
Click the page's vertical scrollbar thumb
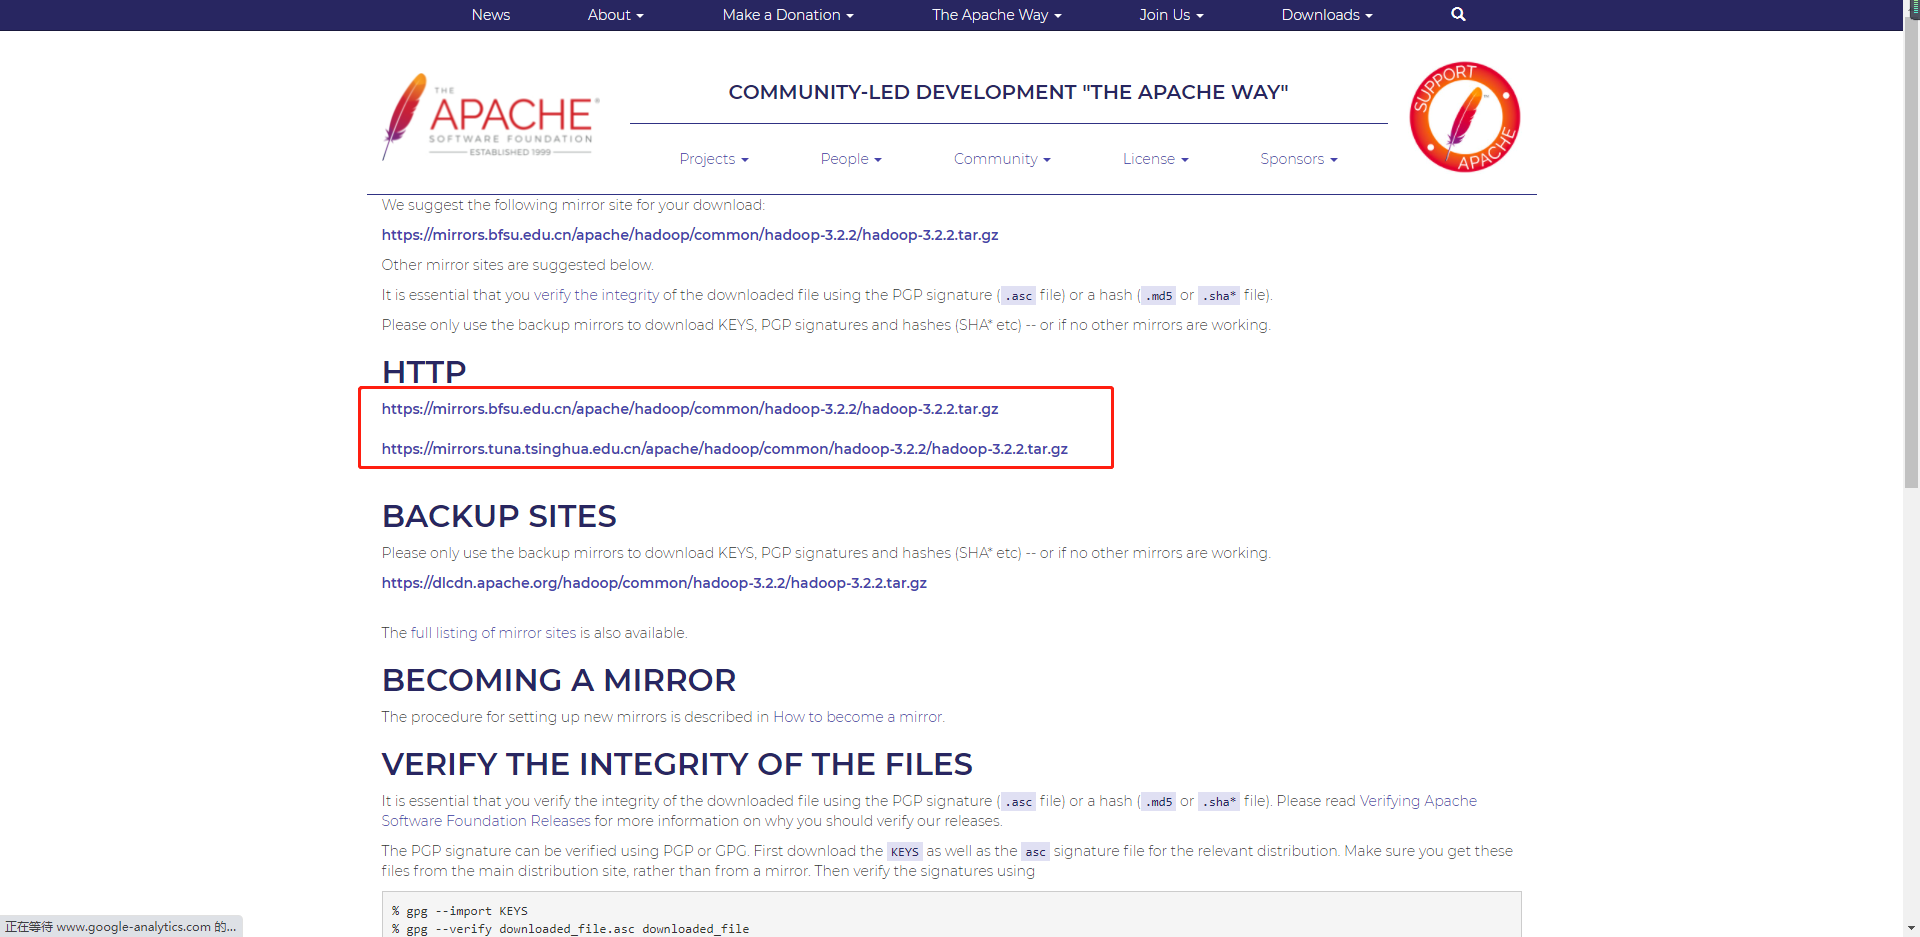click(1911, 253)
